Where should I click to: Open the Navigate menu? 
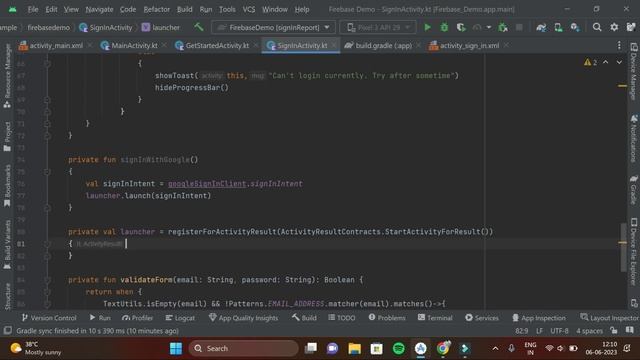[x=99, y=9]
